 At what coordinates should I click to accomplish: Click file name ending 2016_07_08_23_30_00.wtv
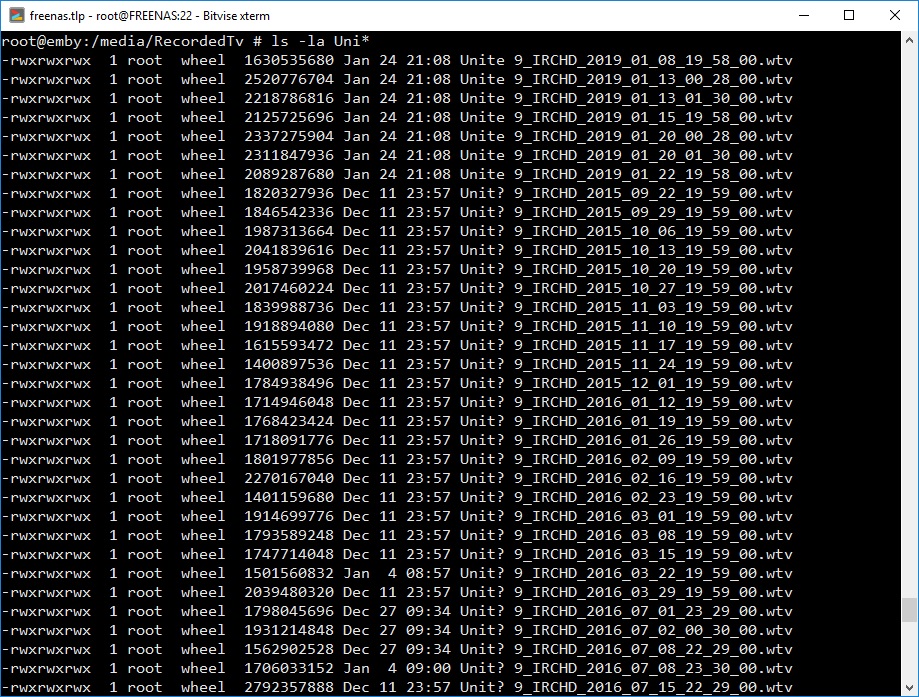pos(626,668)
